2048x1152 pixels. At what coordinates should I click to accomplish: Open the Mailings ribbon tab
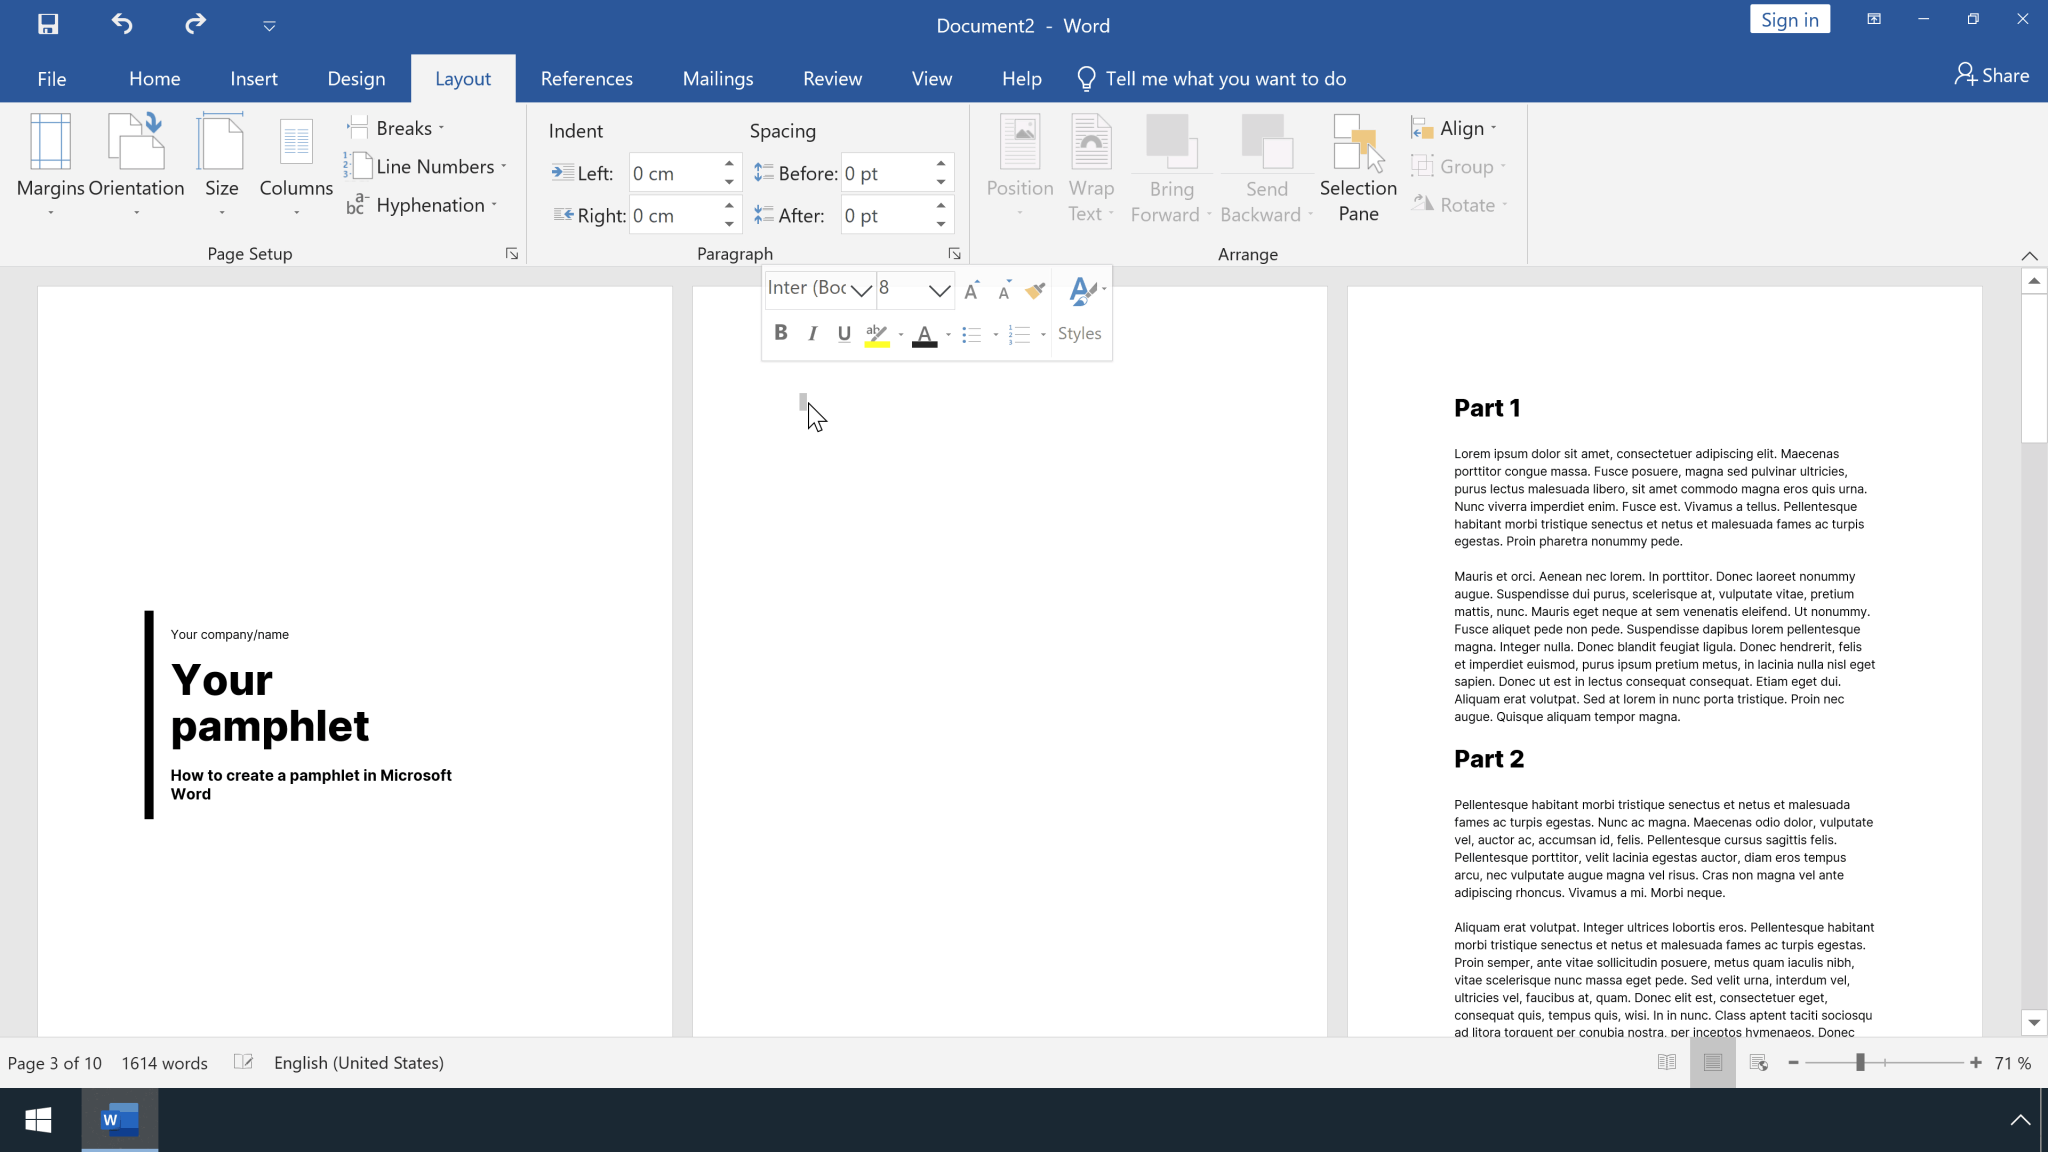pyautogui.click(x=717, y=78)
